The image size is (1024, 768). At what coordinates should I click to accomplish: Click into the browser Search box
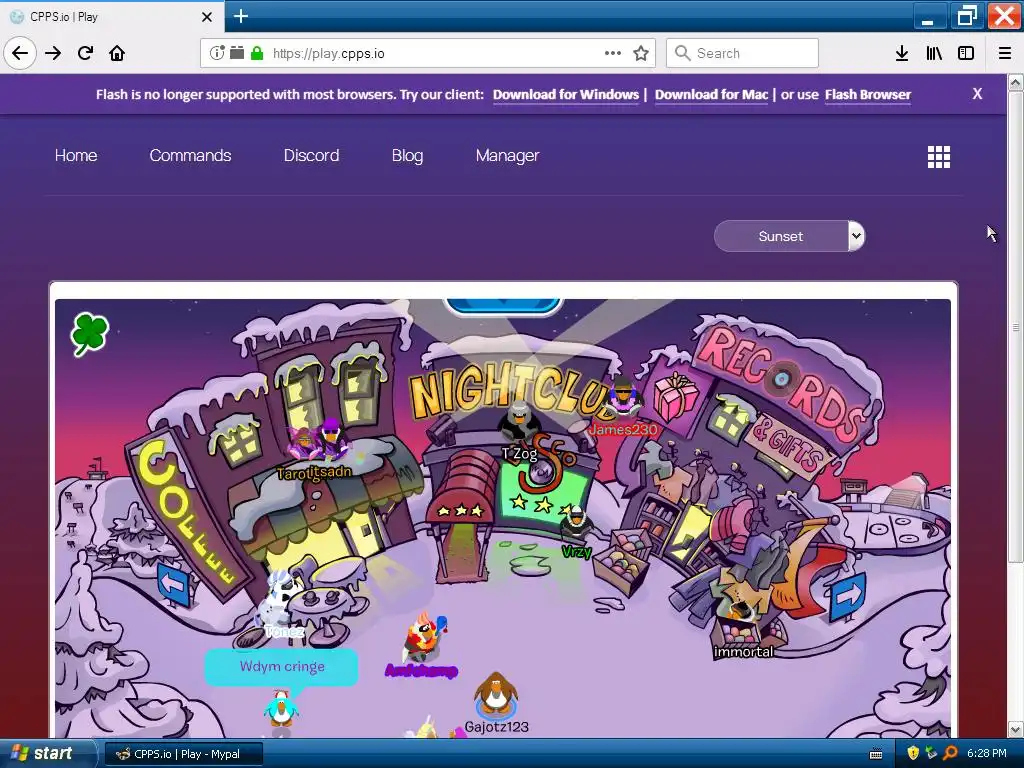tap(742, 53)
